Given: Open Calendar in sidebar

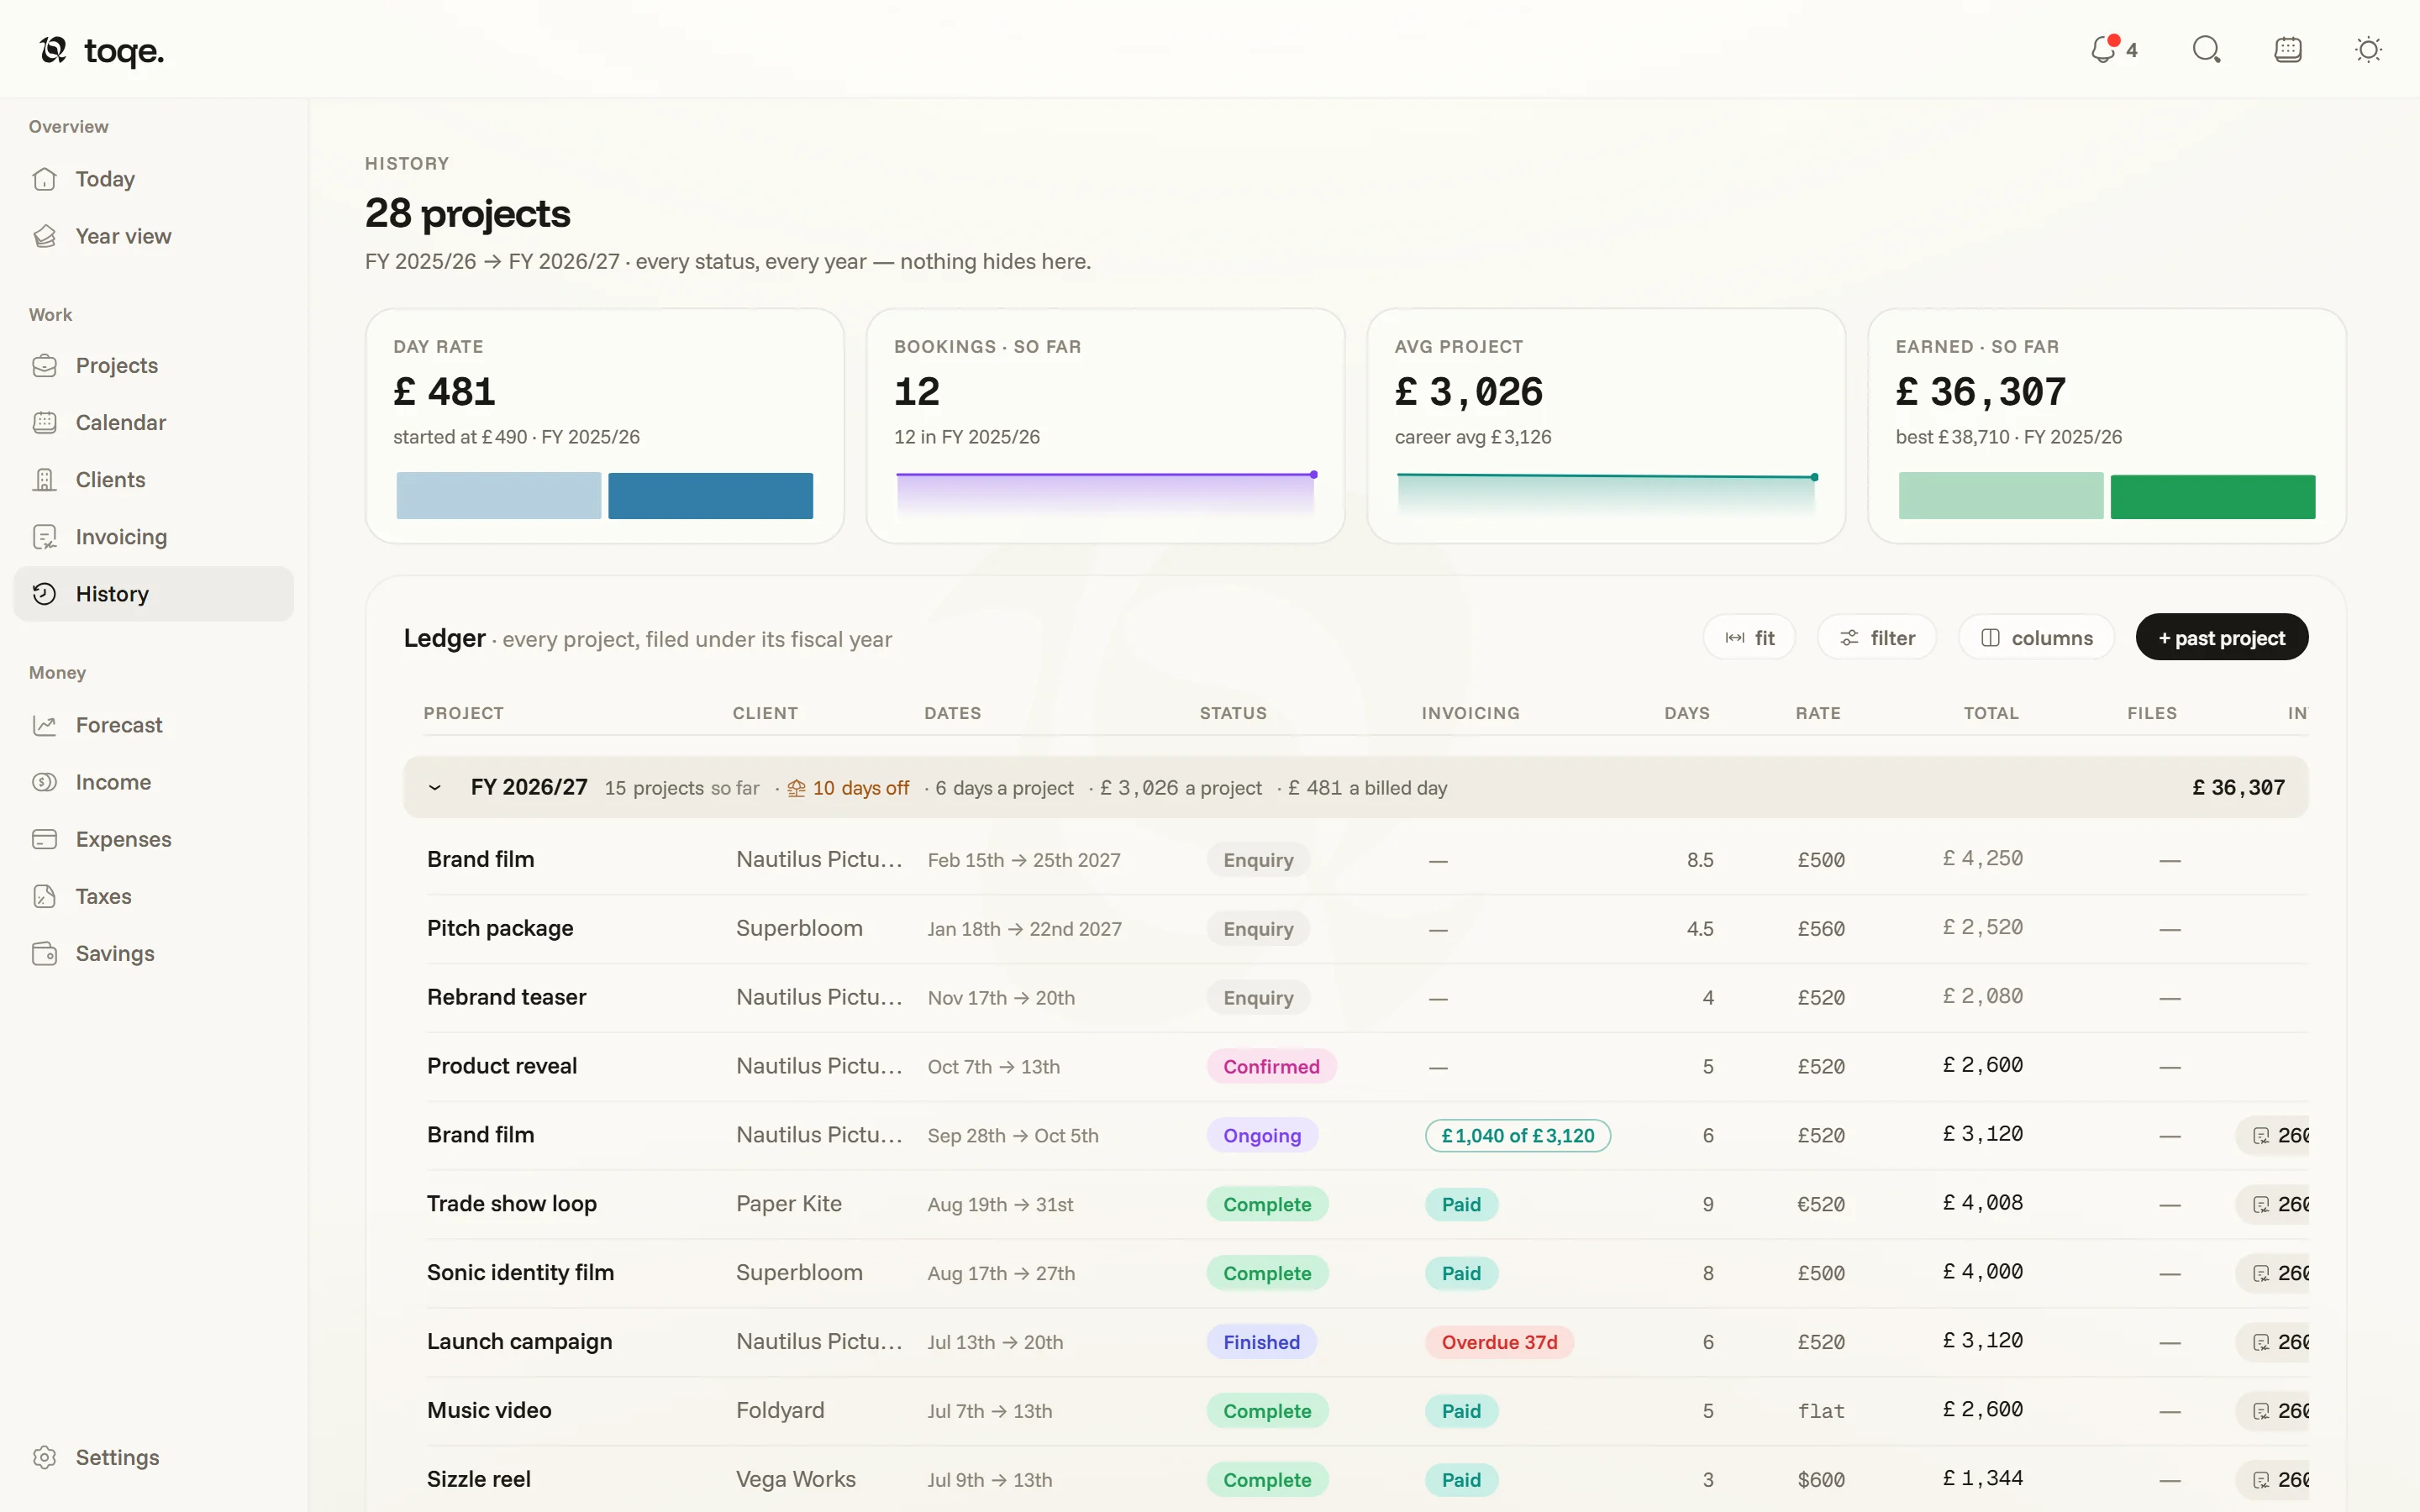Looking at the screenshot, I should (153, 422).
